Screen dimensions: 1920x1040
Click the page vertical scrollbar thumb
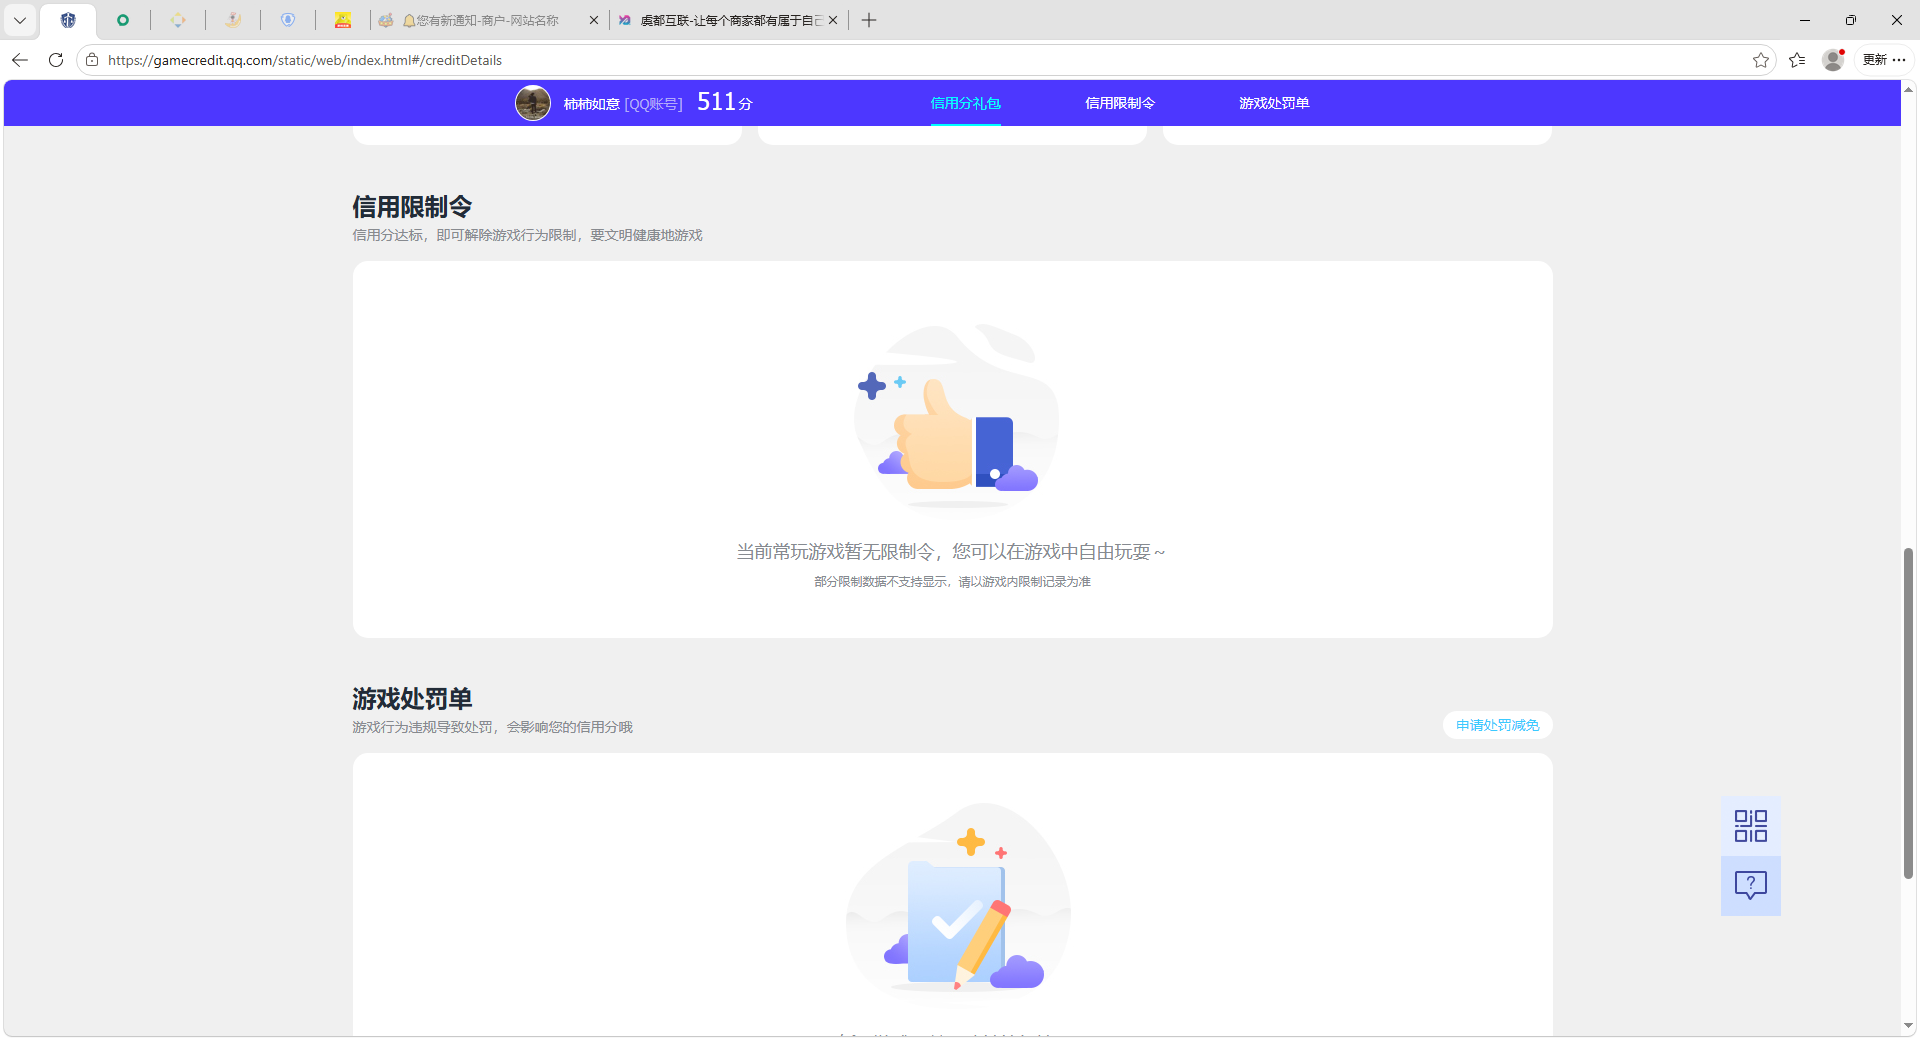pyautogui.click(x=1909, y=713)
